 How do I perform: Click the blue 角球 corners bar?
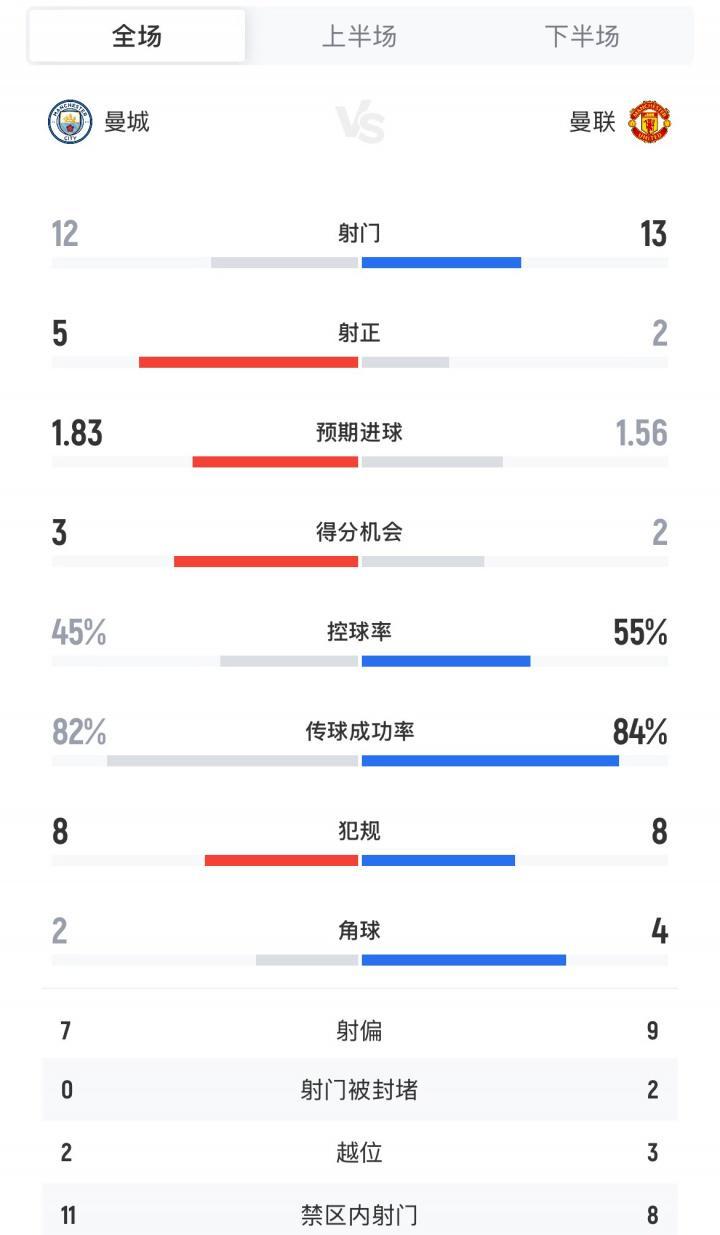point(464,960)
